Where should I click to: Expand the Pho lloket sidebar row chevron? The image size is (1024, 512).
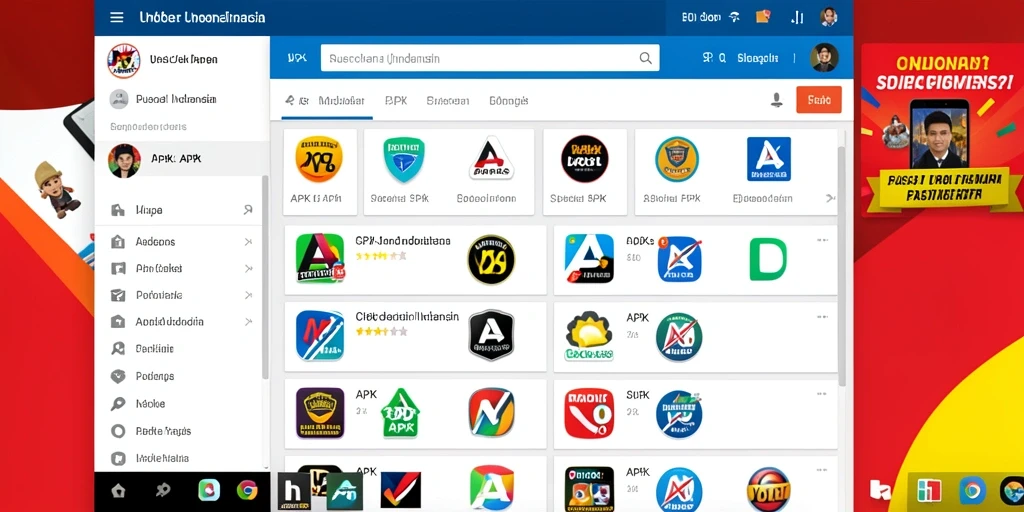(248, 268)
